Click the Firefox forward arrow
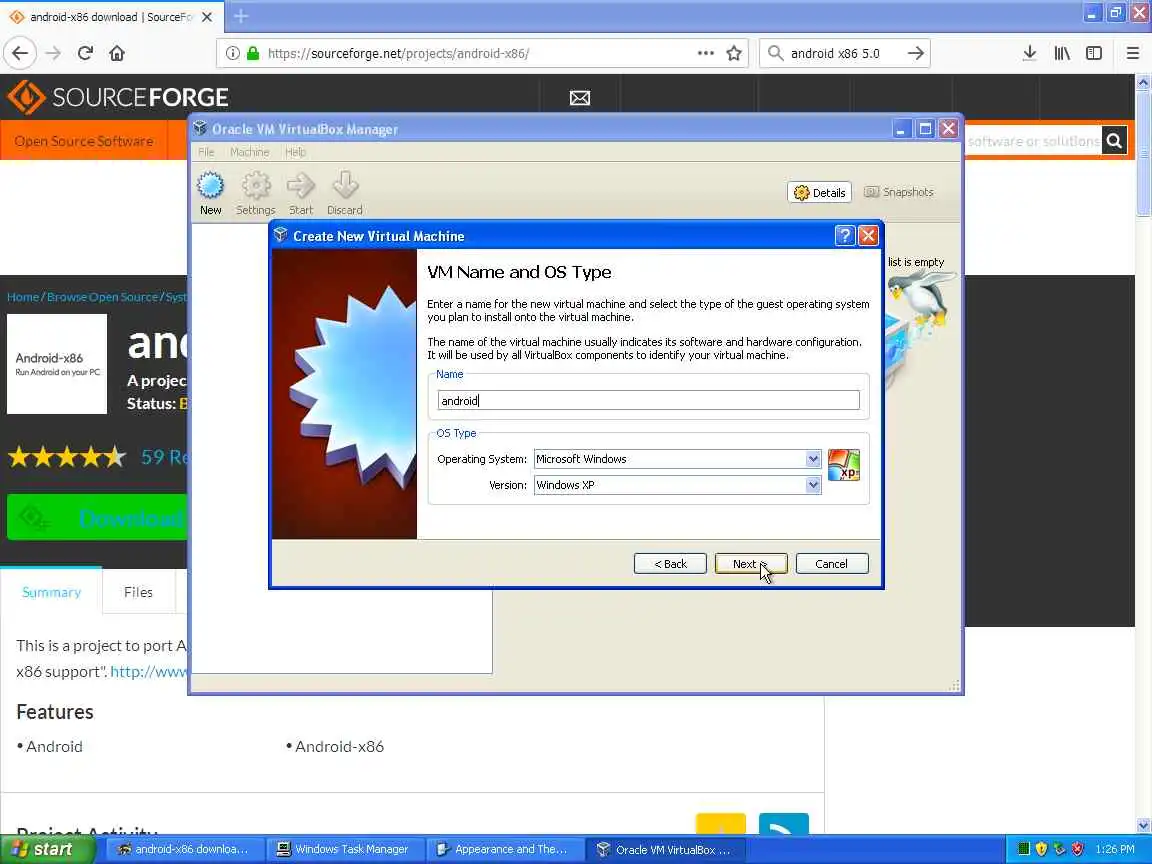The image size is (1152, 864). tap(53, 53)
